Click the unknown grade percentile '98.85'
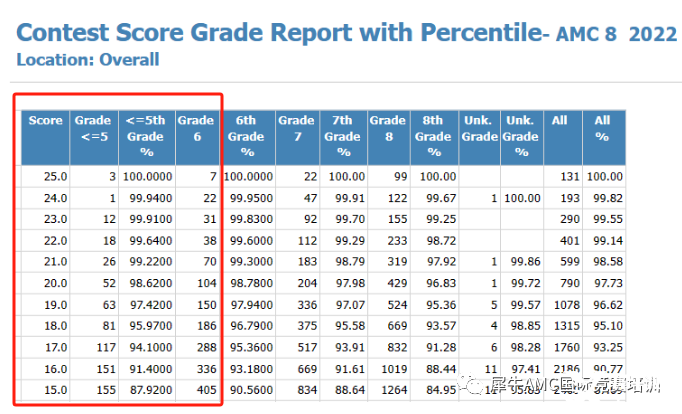 (525, 326)
